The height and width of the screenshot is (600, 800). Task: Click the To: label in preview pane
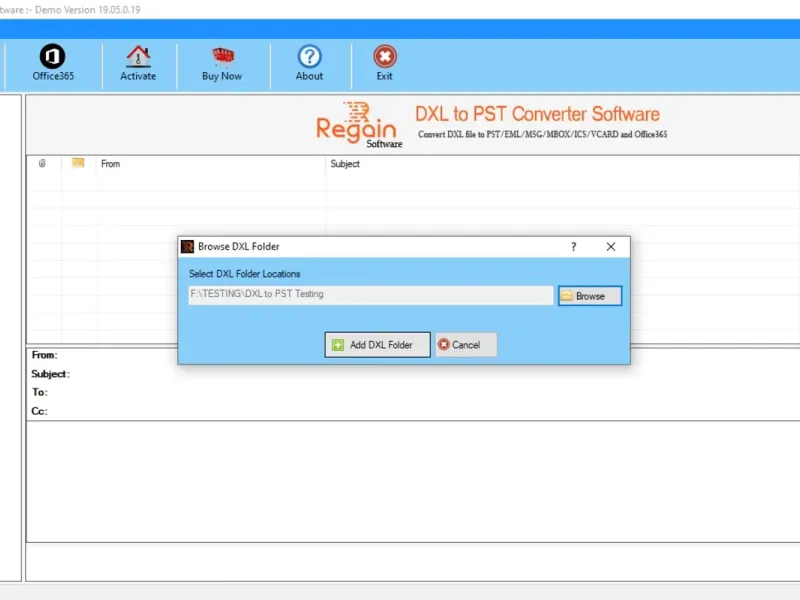pyautogui.click(x=40, y=392)
